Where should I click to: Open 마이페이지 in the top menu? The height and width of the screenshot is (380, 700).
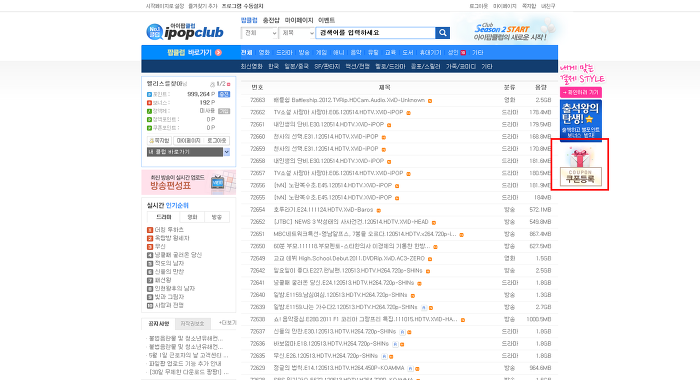(299, 20)
